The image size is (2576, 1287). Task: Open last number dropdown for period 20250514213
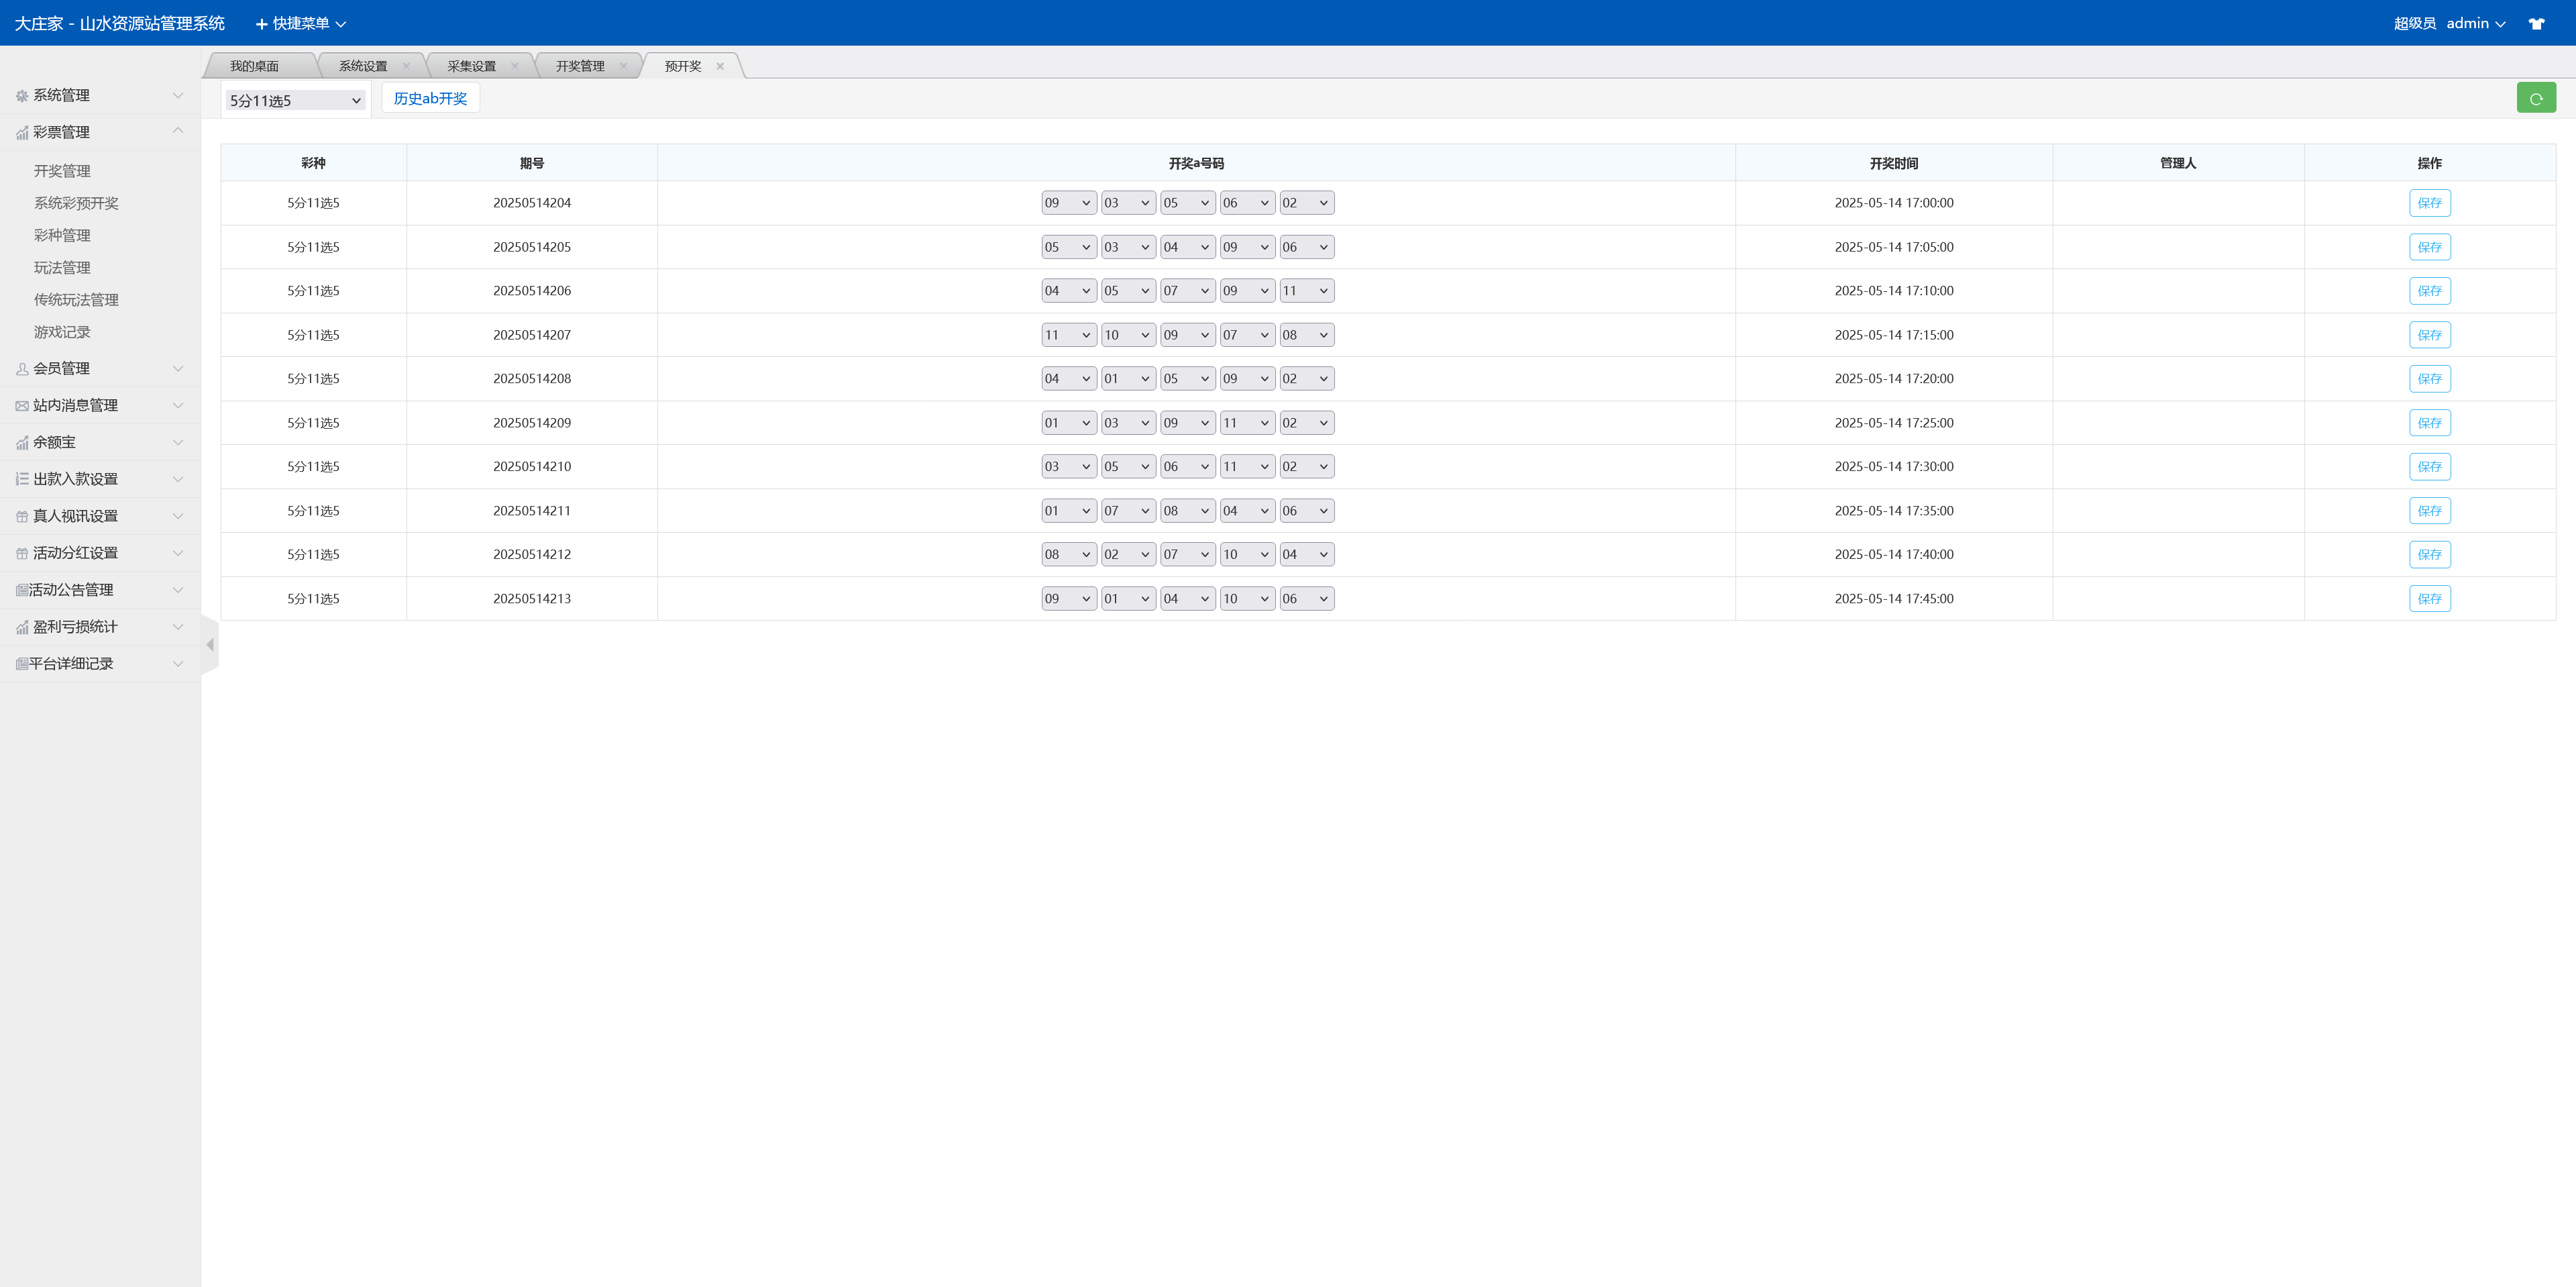(x=1305, y=599)
